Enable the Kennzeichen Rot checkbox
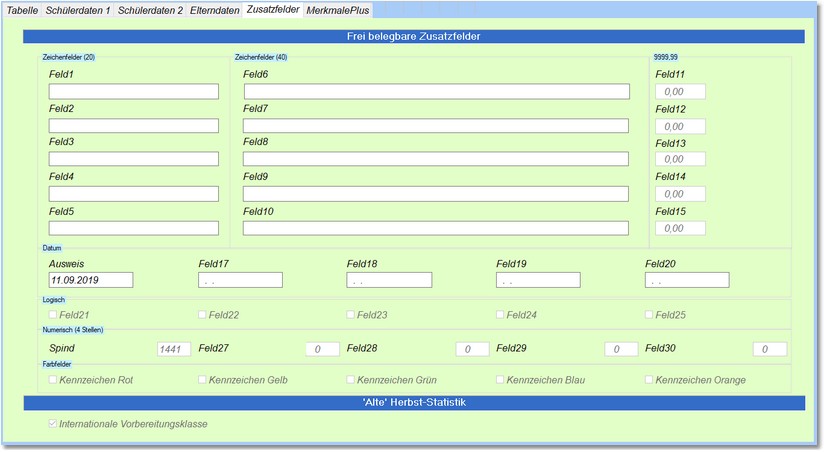Viewport: 824px width, 452px height. [54, 380]
